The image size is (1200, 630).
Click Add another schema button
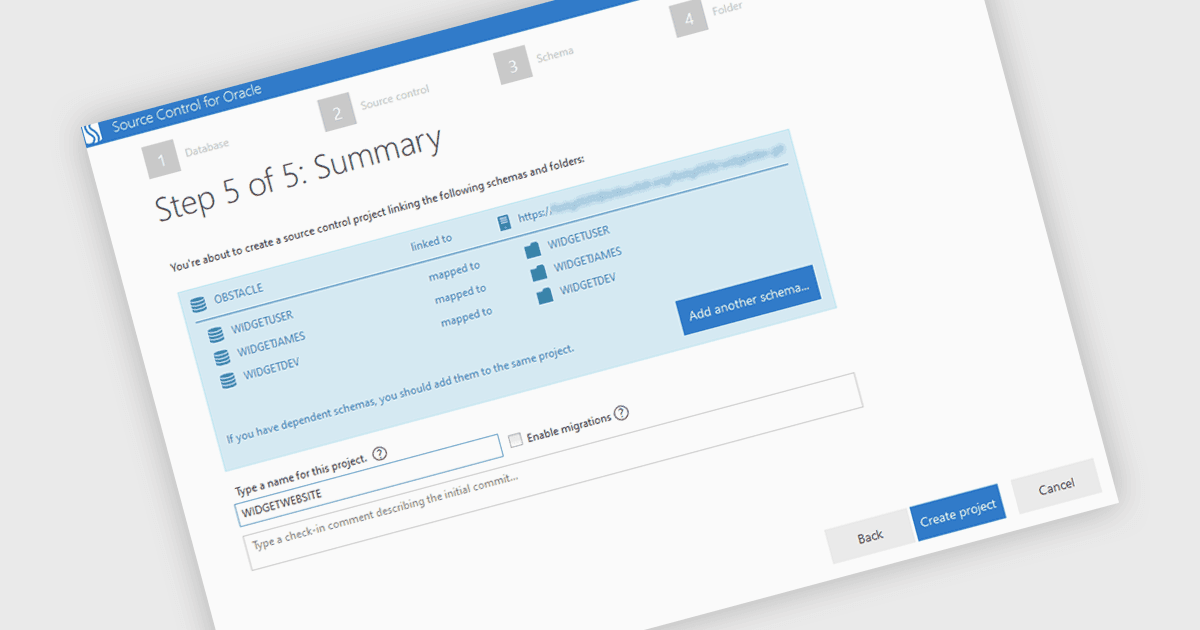pos(748,301)
